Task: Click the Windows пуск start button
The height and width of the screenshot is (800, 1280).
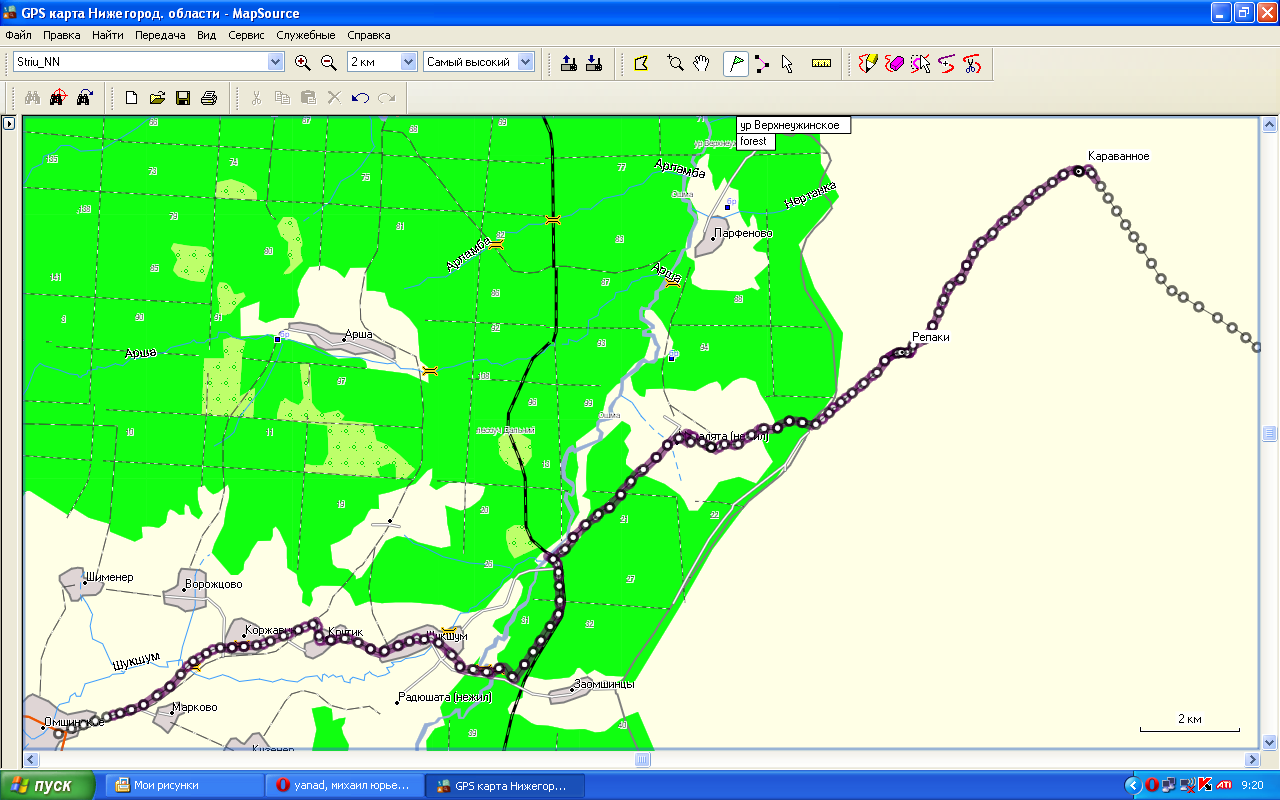Action: coord(47,785)
